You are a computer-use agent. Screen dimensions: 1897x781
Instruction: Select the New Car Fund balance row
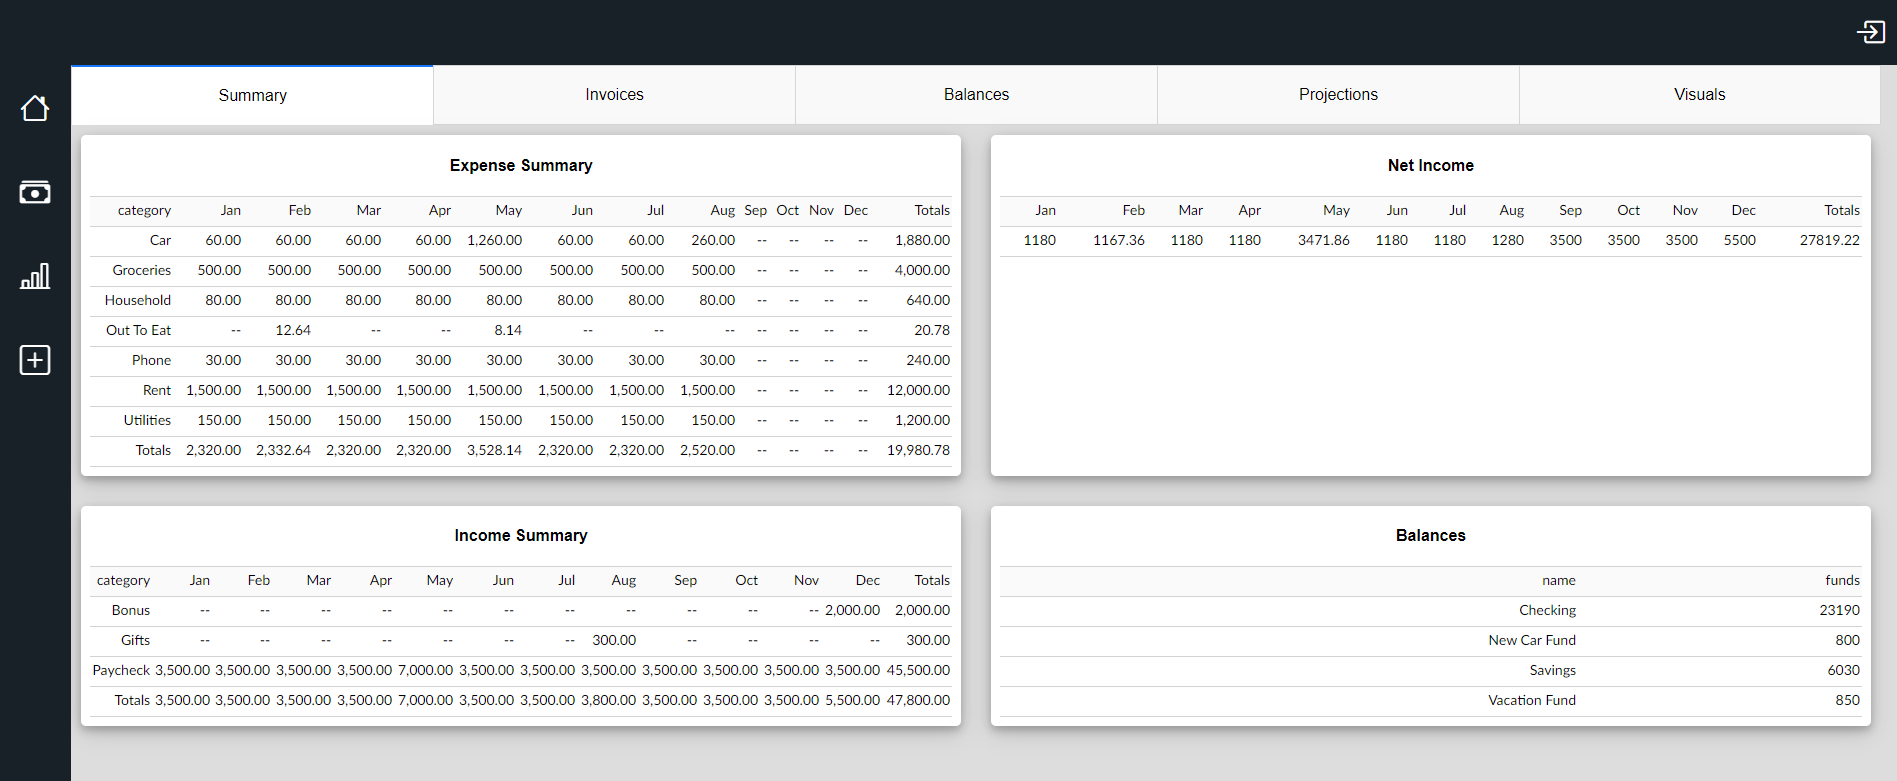tap(1531, 641)
